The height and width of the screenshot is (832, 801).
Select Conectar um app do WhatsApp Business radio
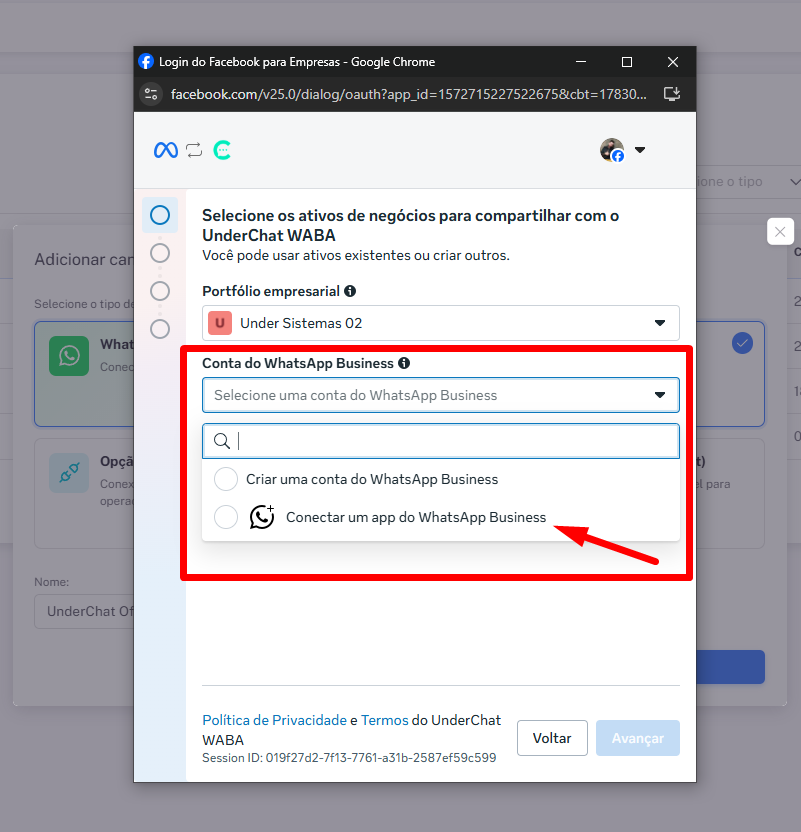click(226, 517)
